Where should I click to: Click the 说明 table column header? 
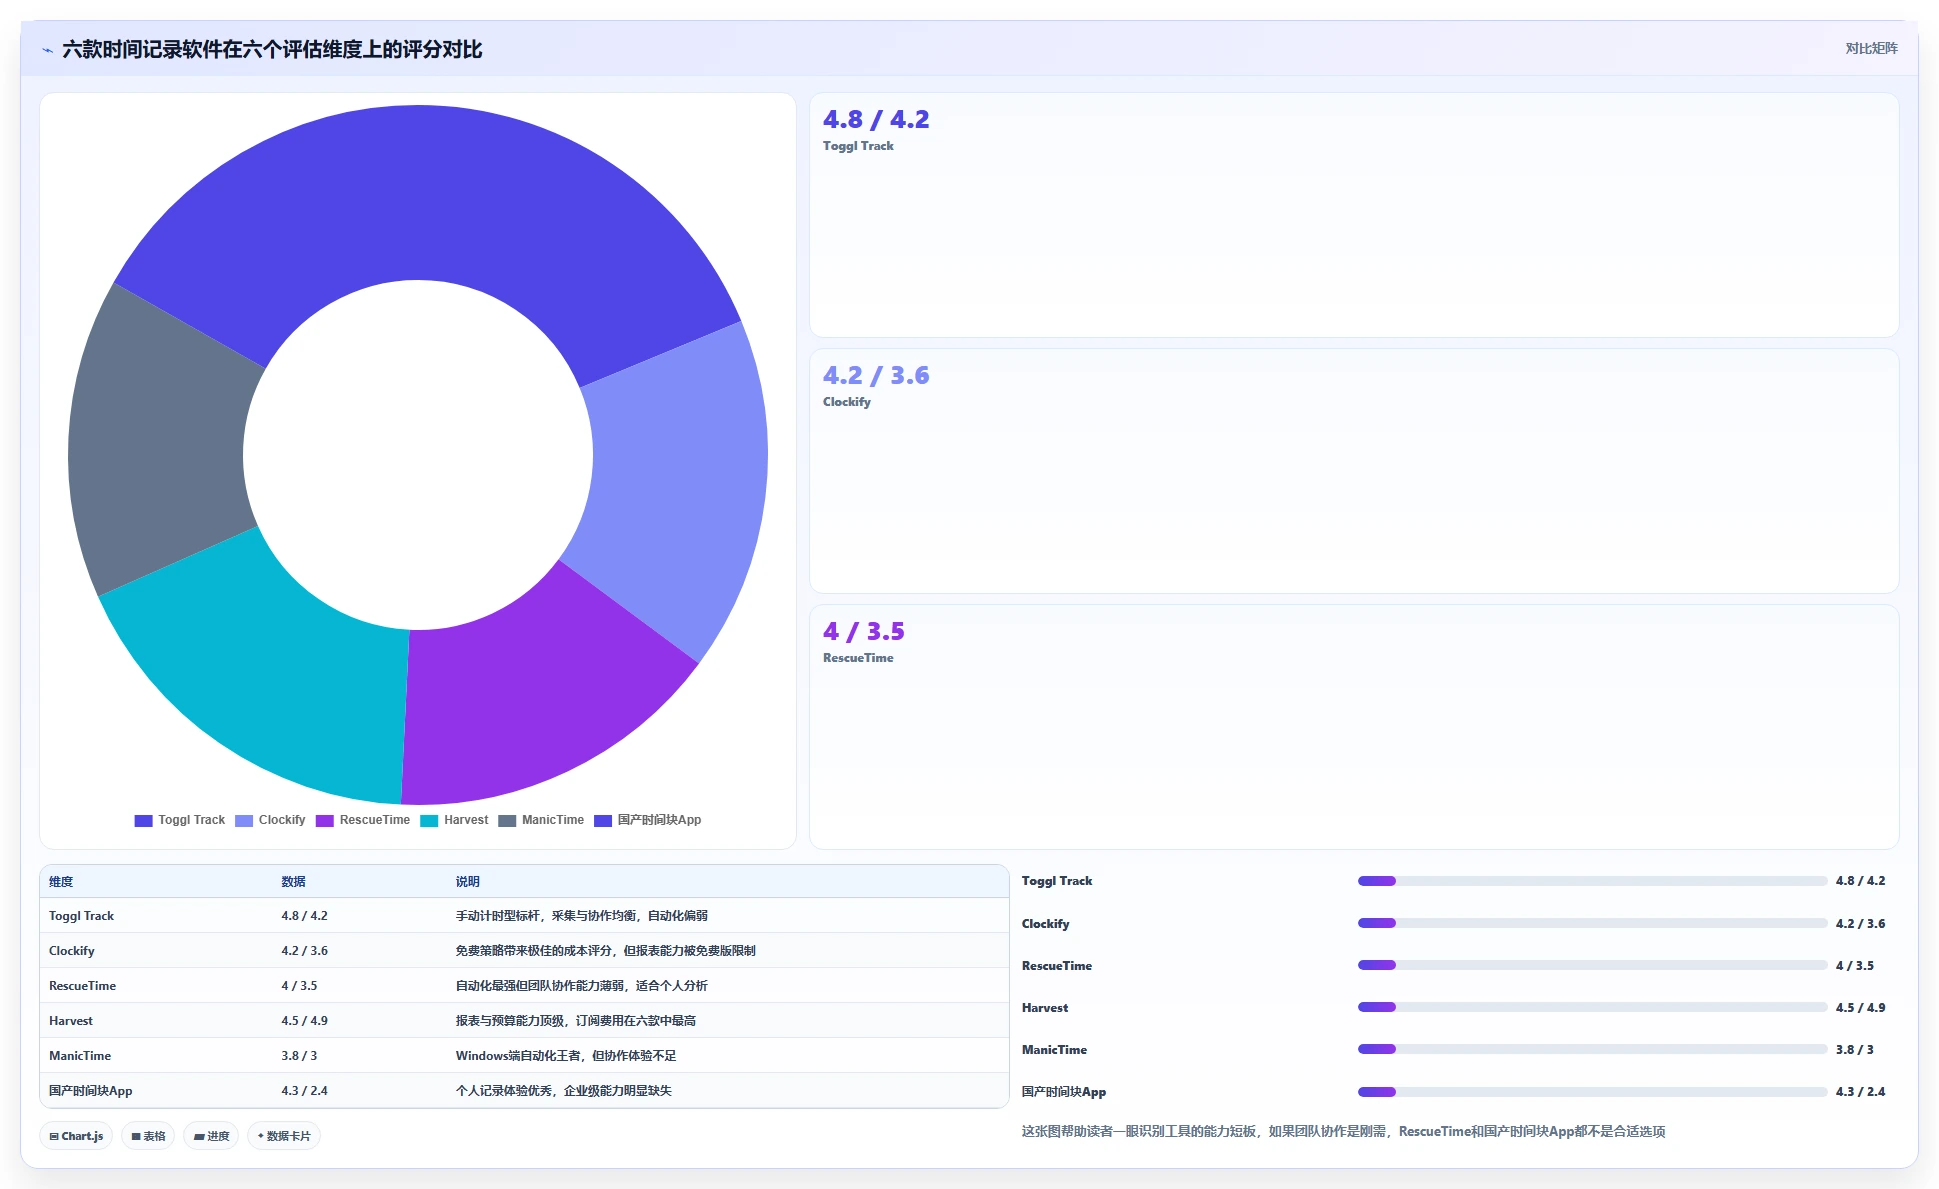tap(467, 882)
